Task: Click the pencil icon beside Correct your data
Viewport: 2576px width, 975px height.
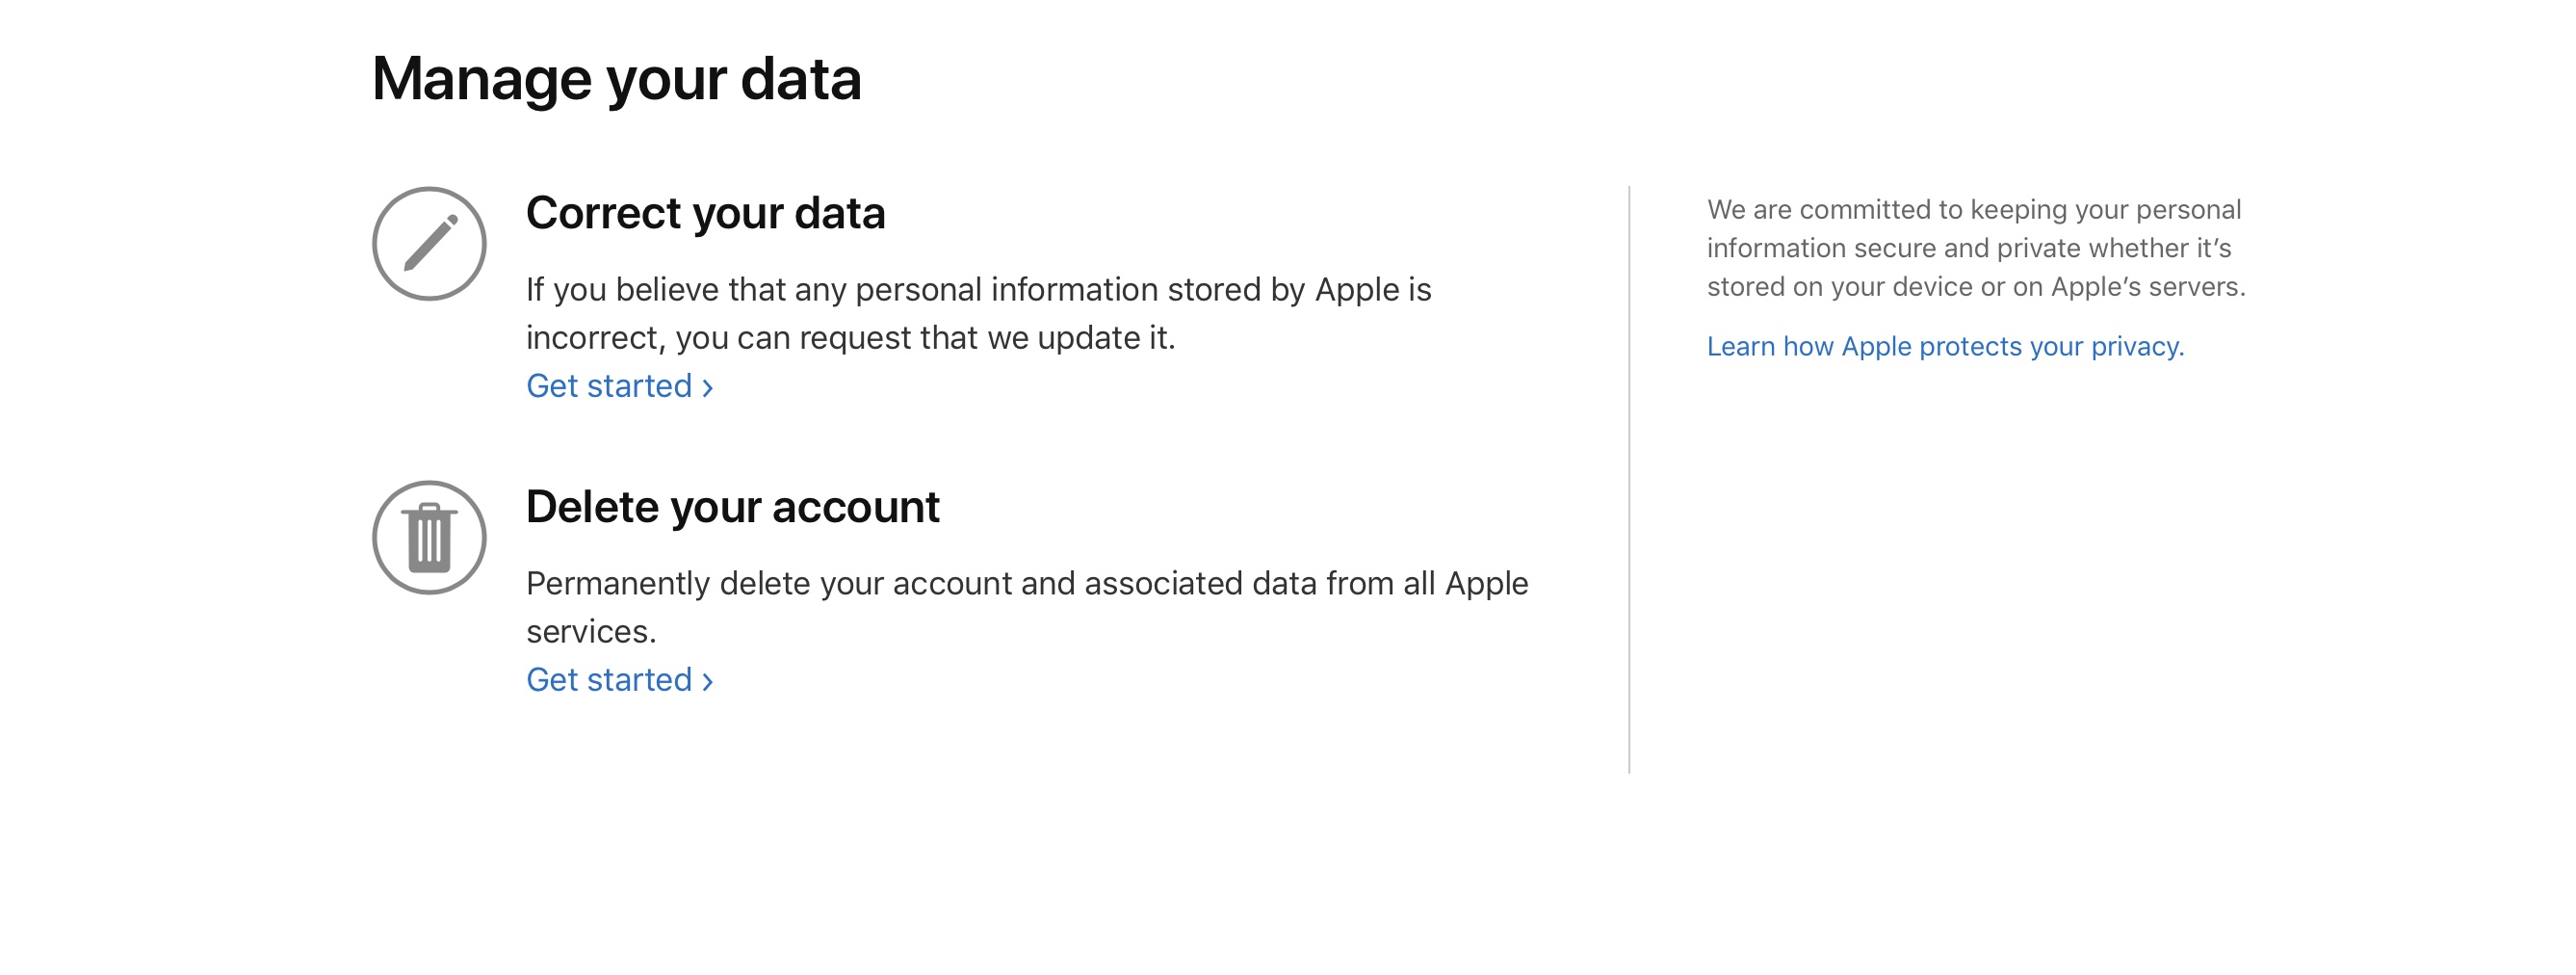Action: pos(429,243)
